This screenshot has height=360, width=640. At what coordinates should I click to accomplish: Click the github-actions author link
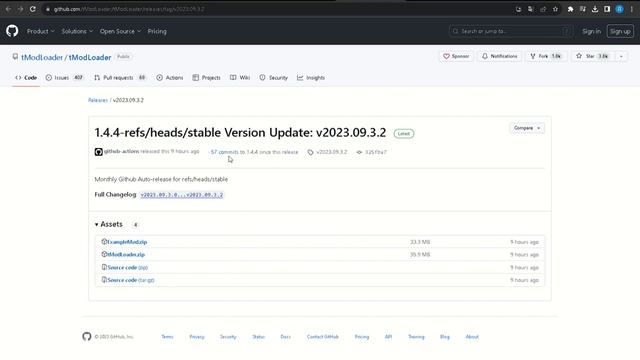click(x=121, y=151)
